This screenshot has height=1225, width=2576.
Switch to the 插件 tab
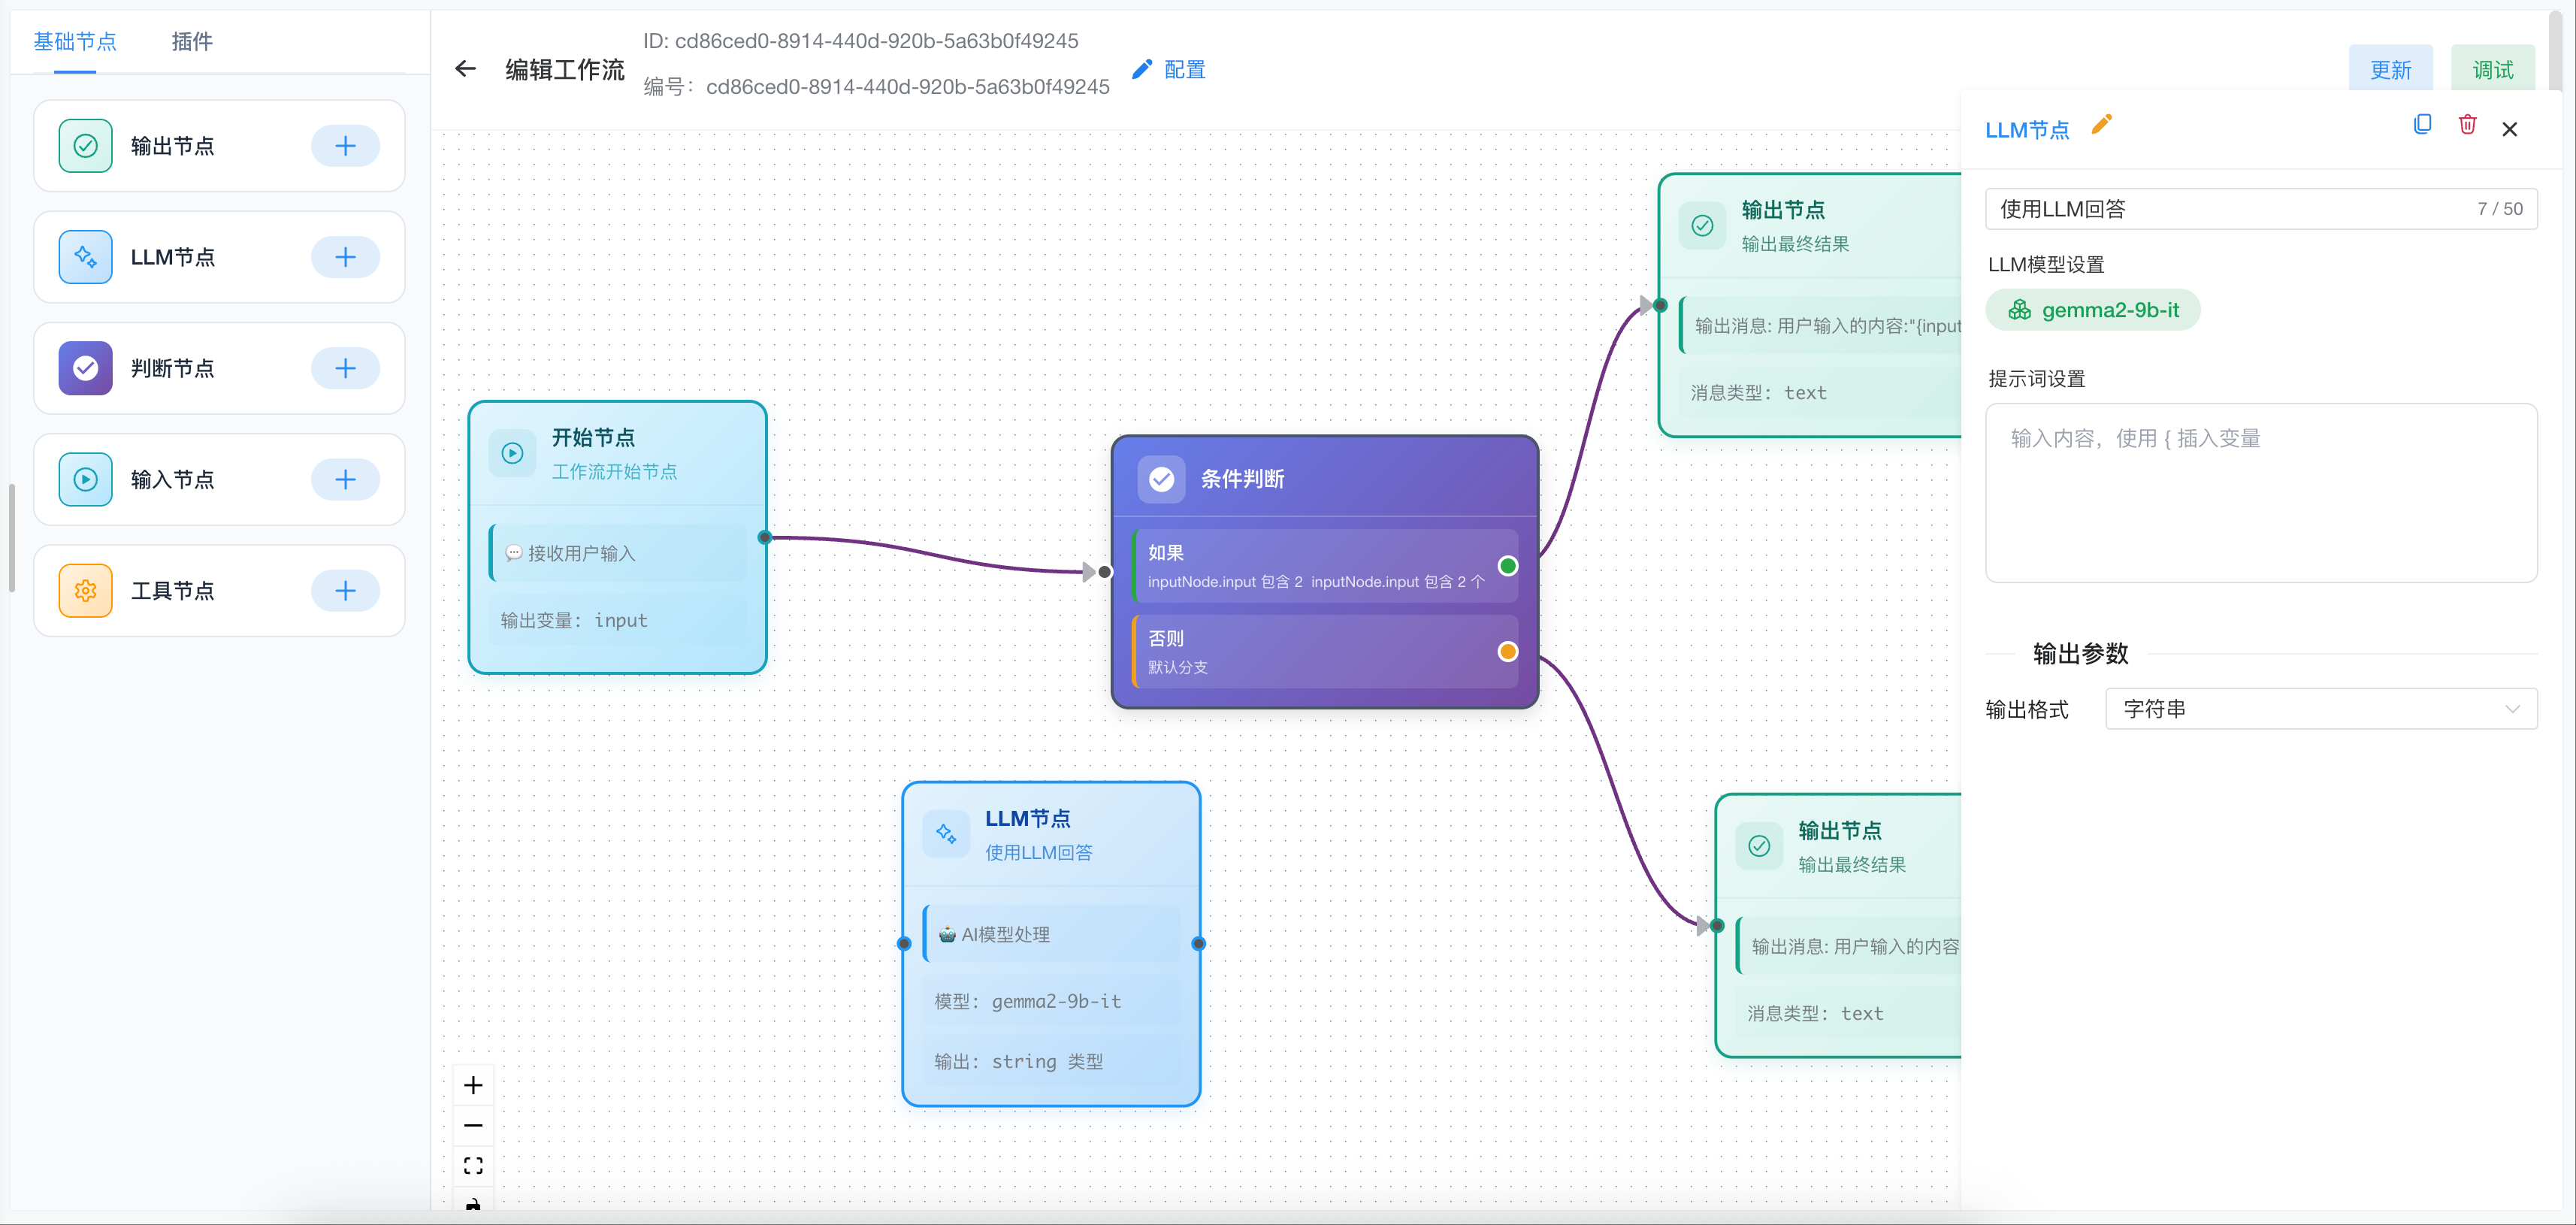pos(192,42)
